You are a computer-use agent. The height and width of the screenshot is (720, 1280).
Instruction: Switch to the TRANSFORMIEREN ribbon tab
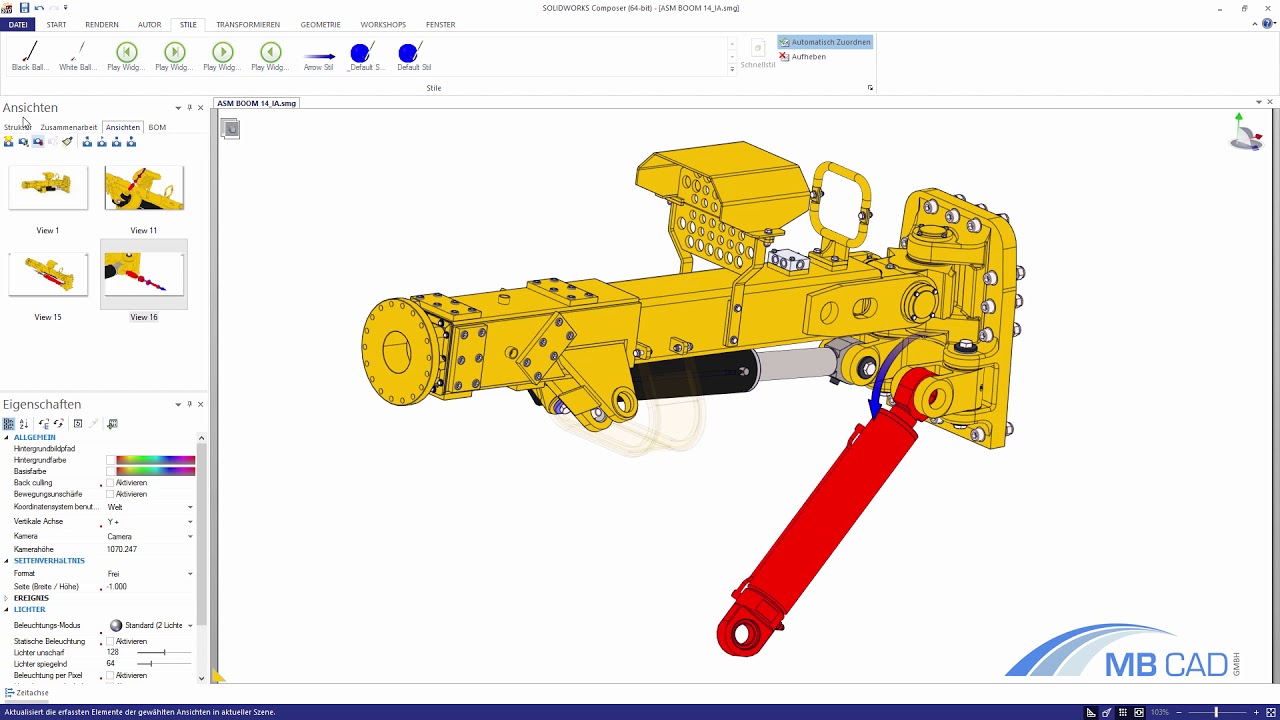pos(248,24)
